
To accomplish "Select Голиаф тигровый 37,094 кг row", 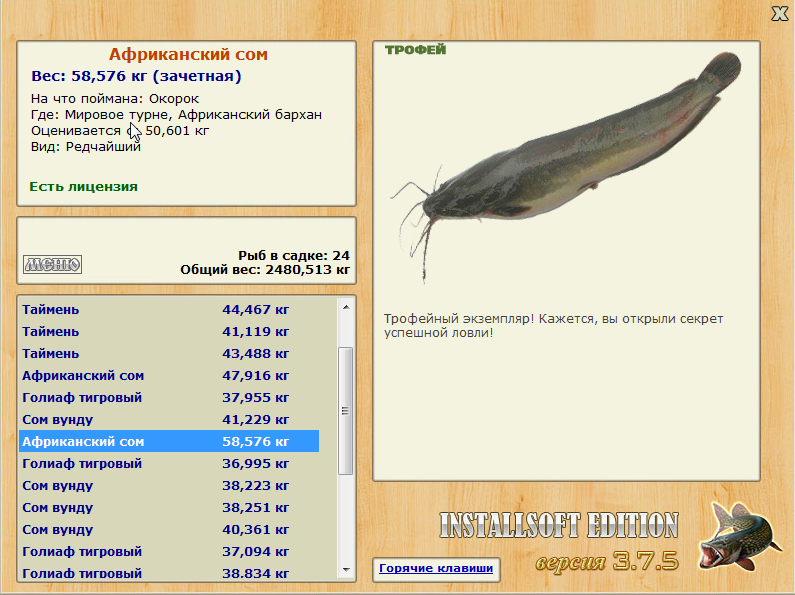I will 169,551.
